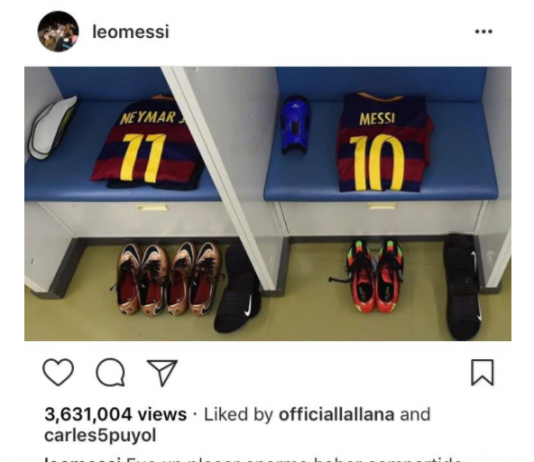Click the white shin guards on left bench
Screen dimensions: 534x462
tap(51, 127)
